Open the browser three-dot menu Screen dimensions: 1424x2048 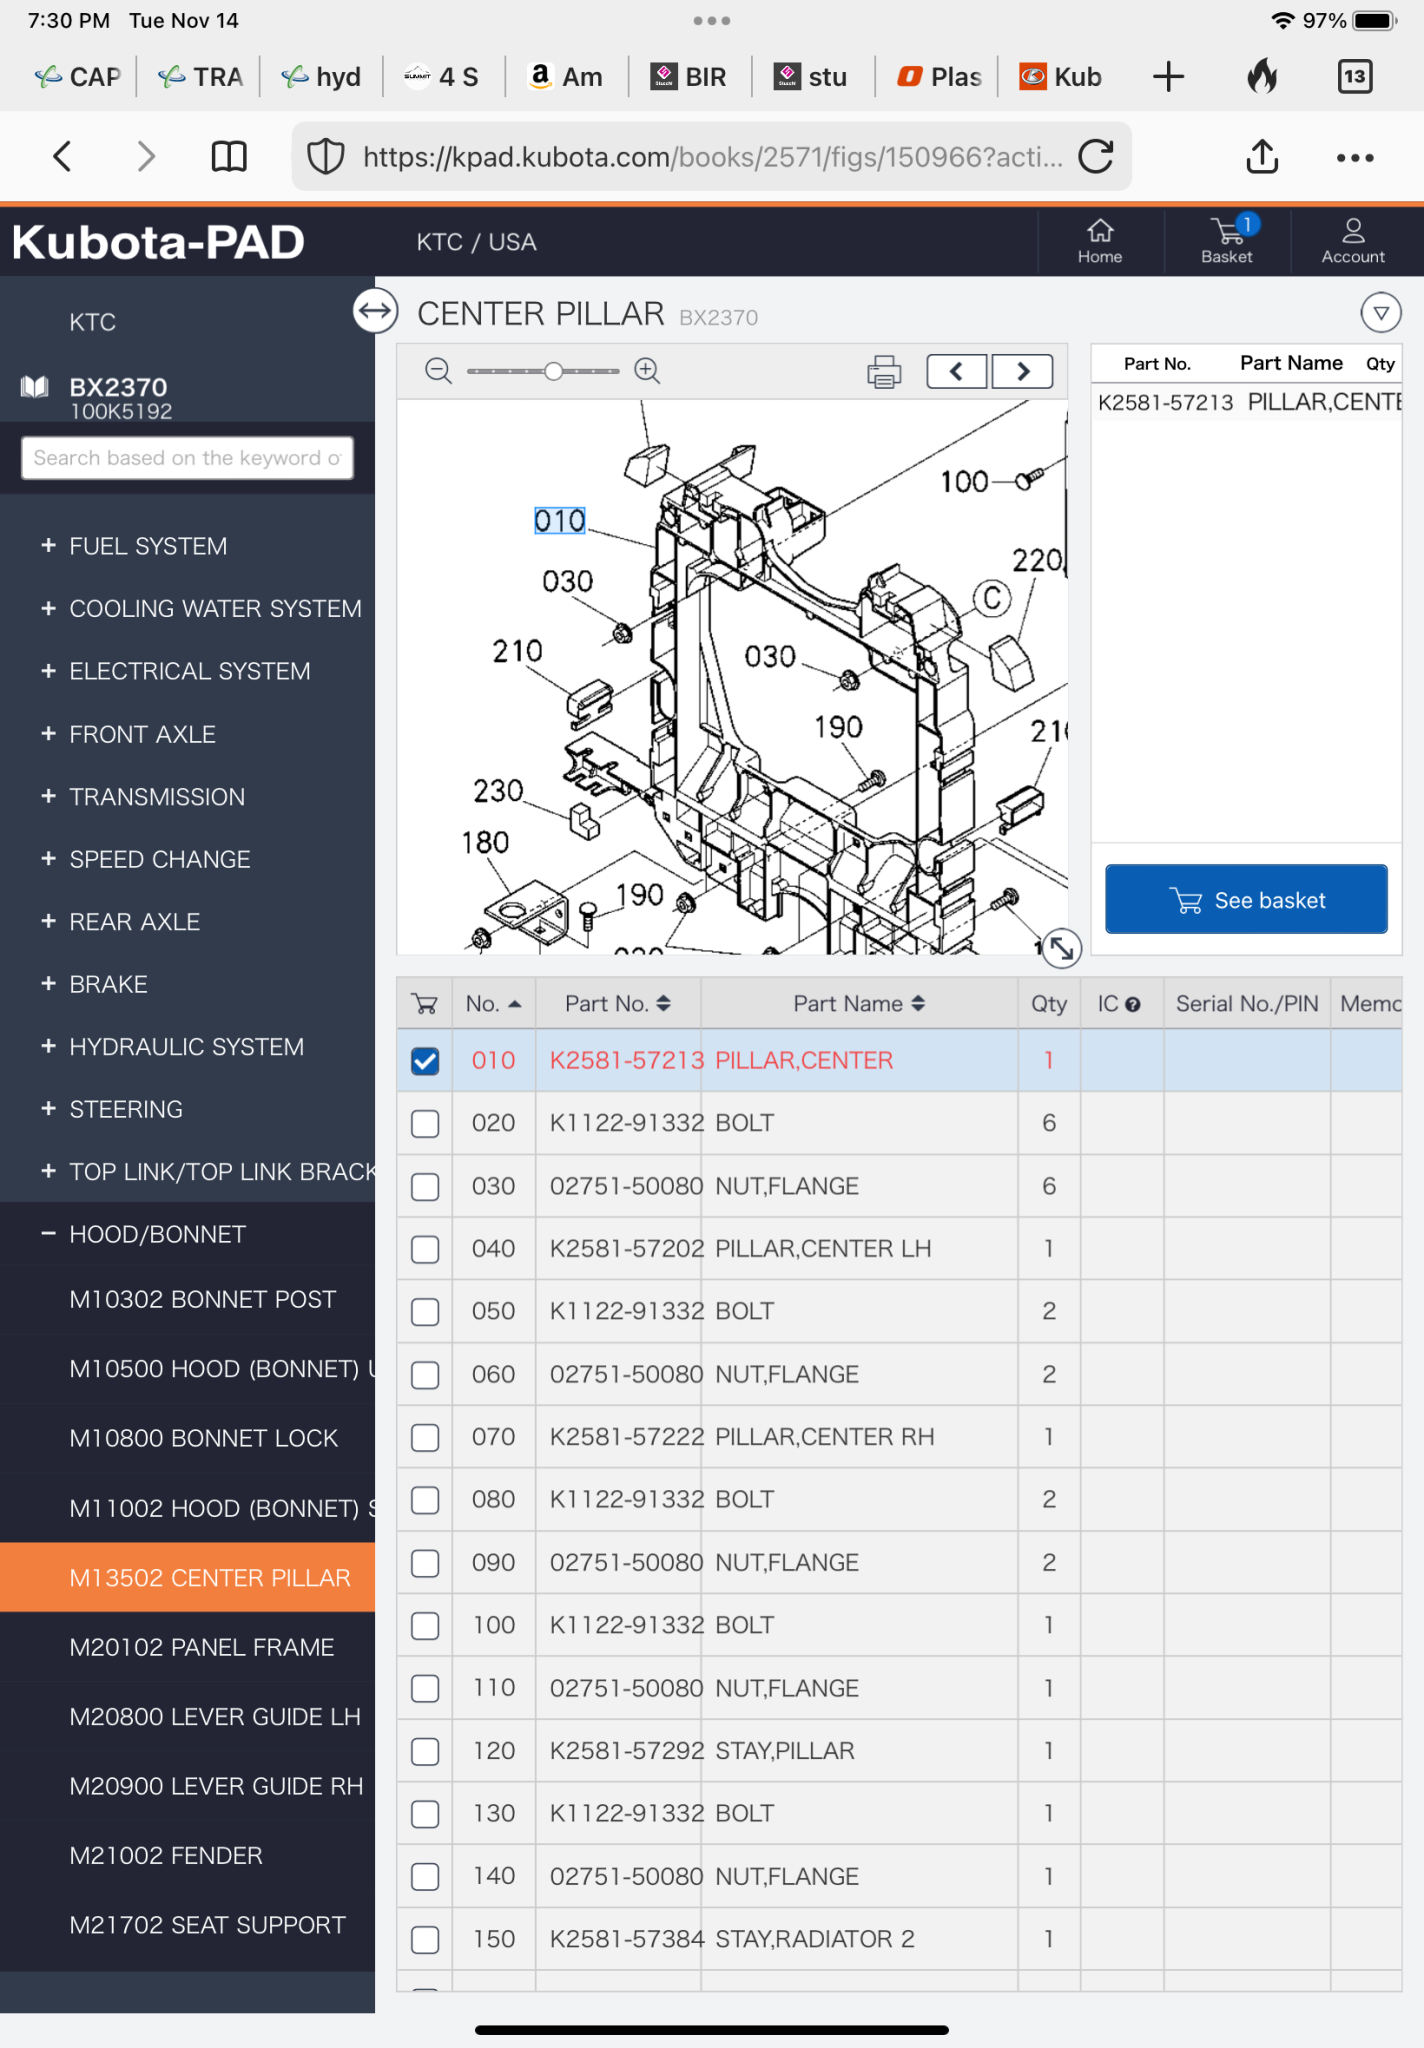click(1355, 157)
